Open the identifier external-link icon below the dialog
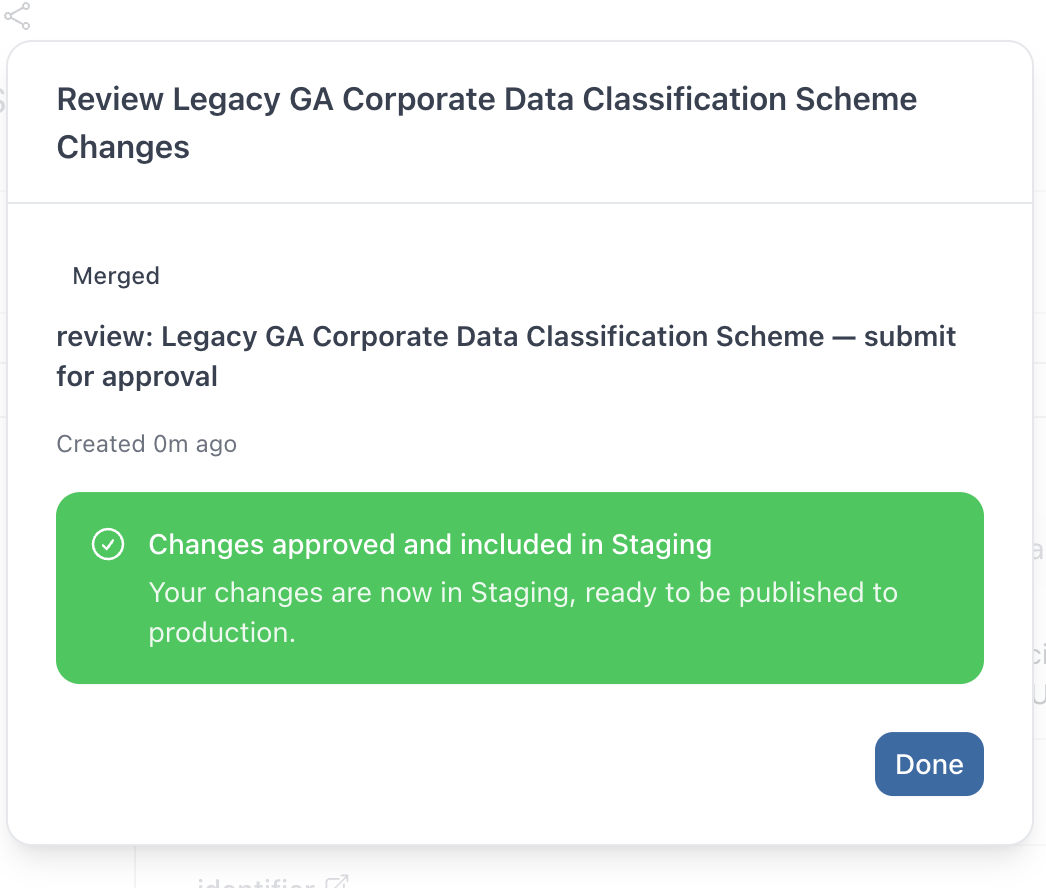The height and width of the screenshot is (888, 1046). pos(337,880)
